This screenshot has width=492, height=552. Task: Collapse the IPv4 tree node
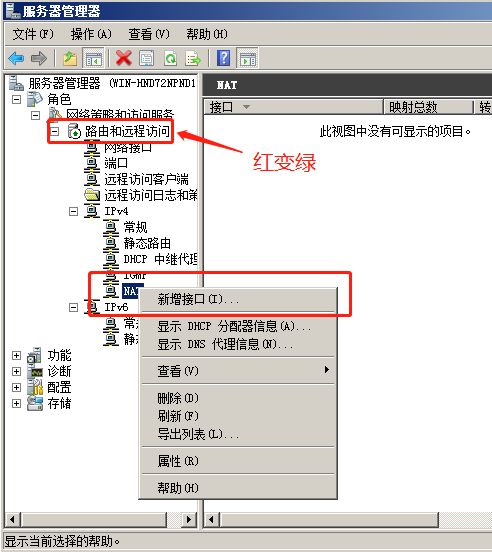pos(73,212)
